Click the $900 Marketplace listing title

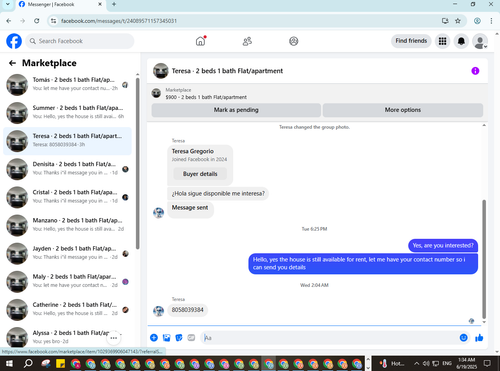[x=206, y=97]
